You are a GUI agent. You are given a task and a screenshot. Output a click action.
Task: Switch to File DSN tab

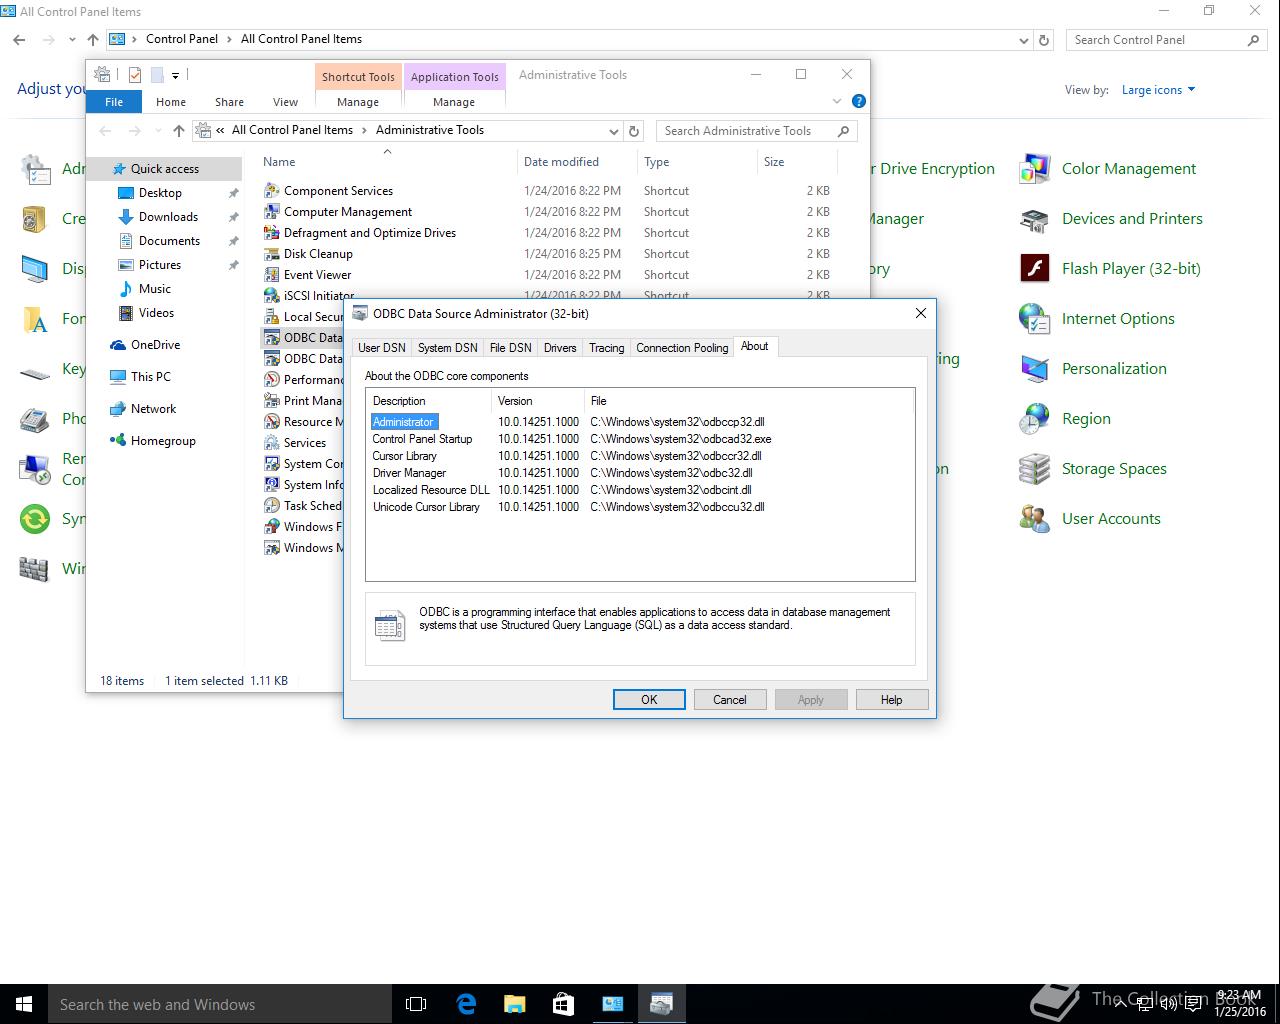tap(510, 348)
